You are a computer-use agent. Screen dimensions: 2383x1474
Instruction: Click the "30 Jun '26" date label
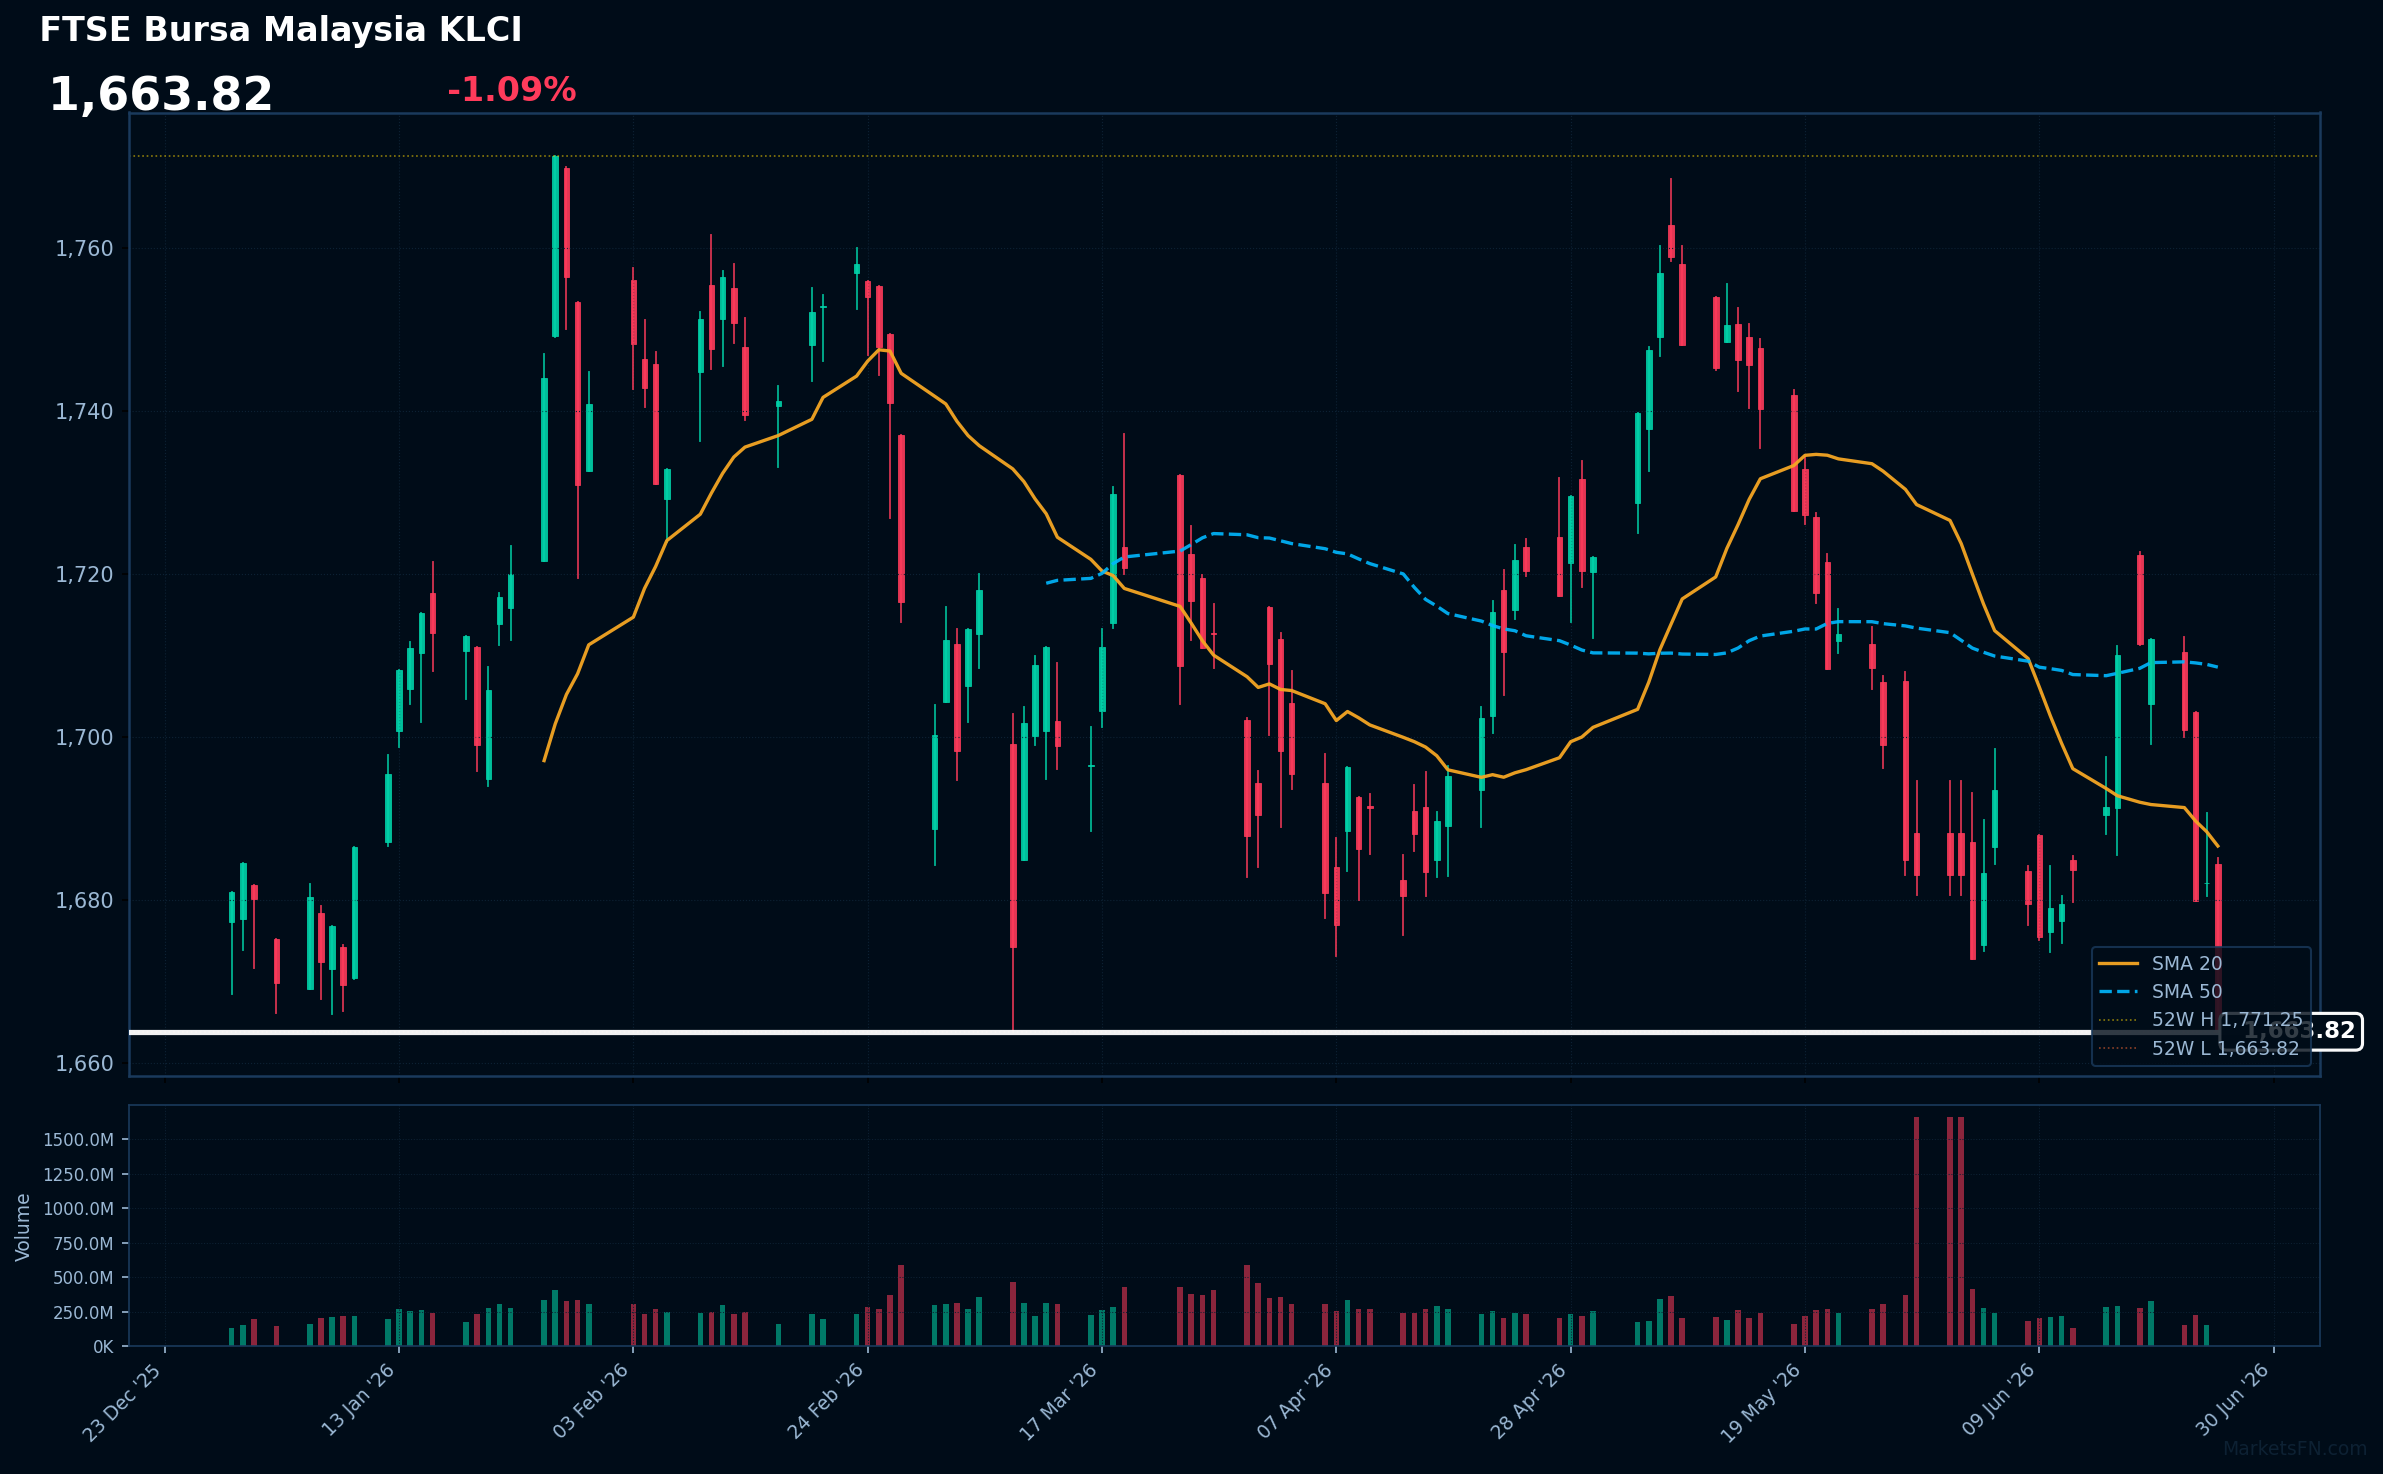[2234, 1400]
